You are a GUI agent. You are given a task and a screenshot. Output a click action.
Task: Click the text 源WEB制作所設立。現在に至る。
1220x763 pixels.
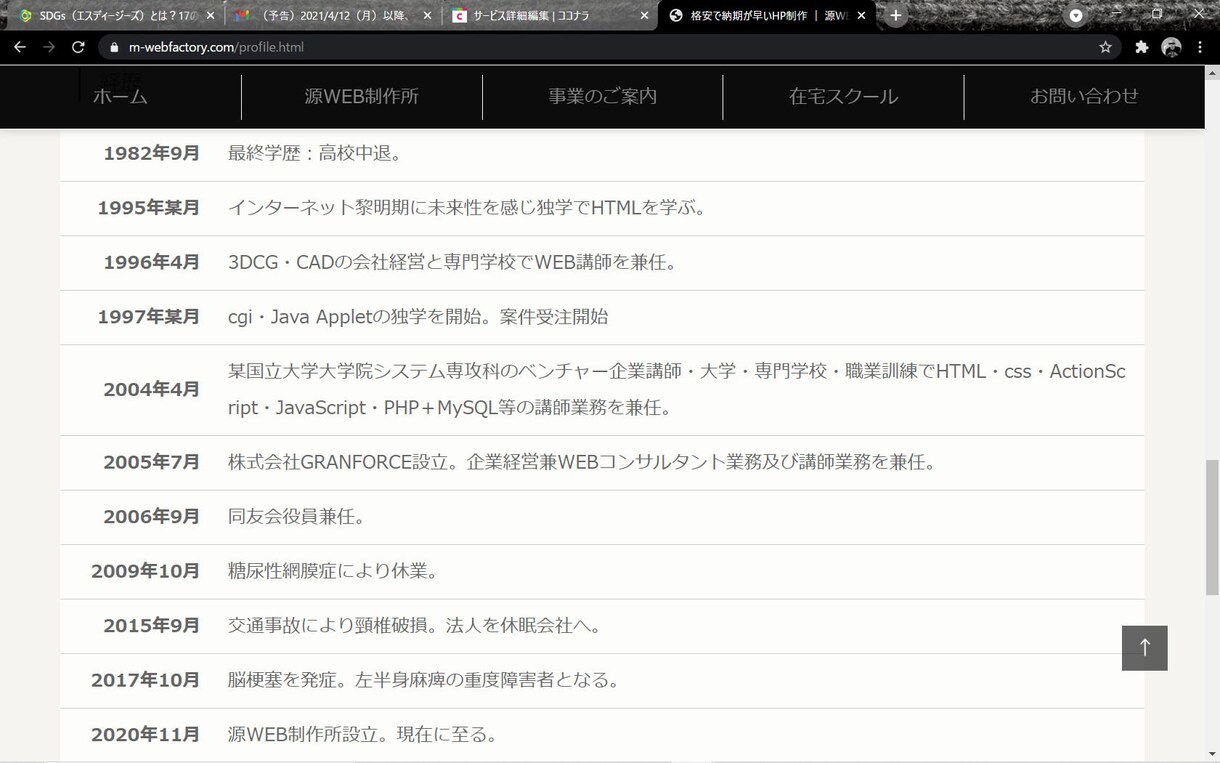(x=363, y=735)
